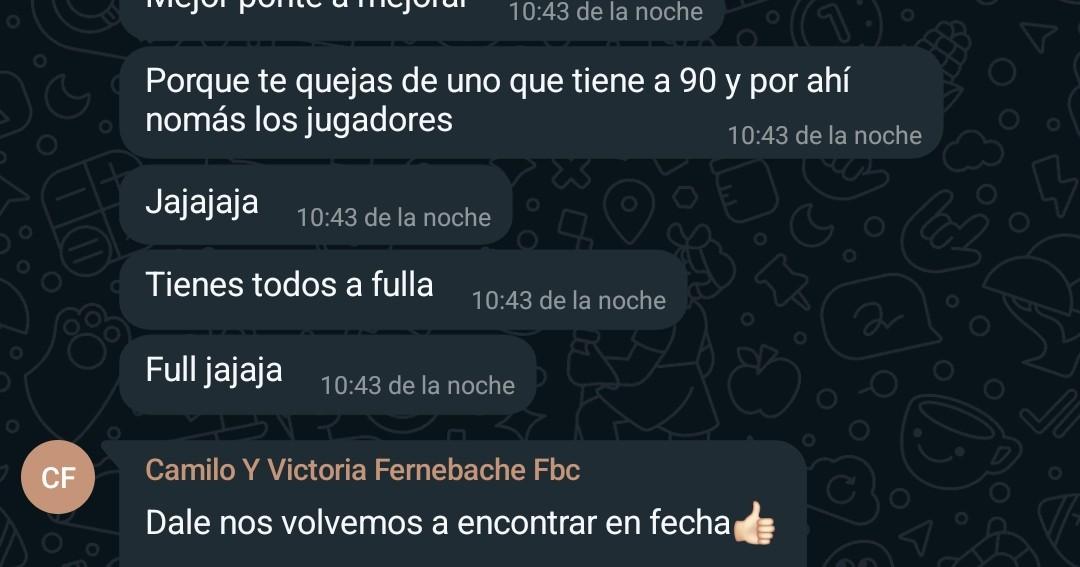This screenshot has width=1080, height=567.
Task: Click the timestamp on the "Jajajaja" message
Action: (x=393, y=218)
